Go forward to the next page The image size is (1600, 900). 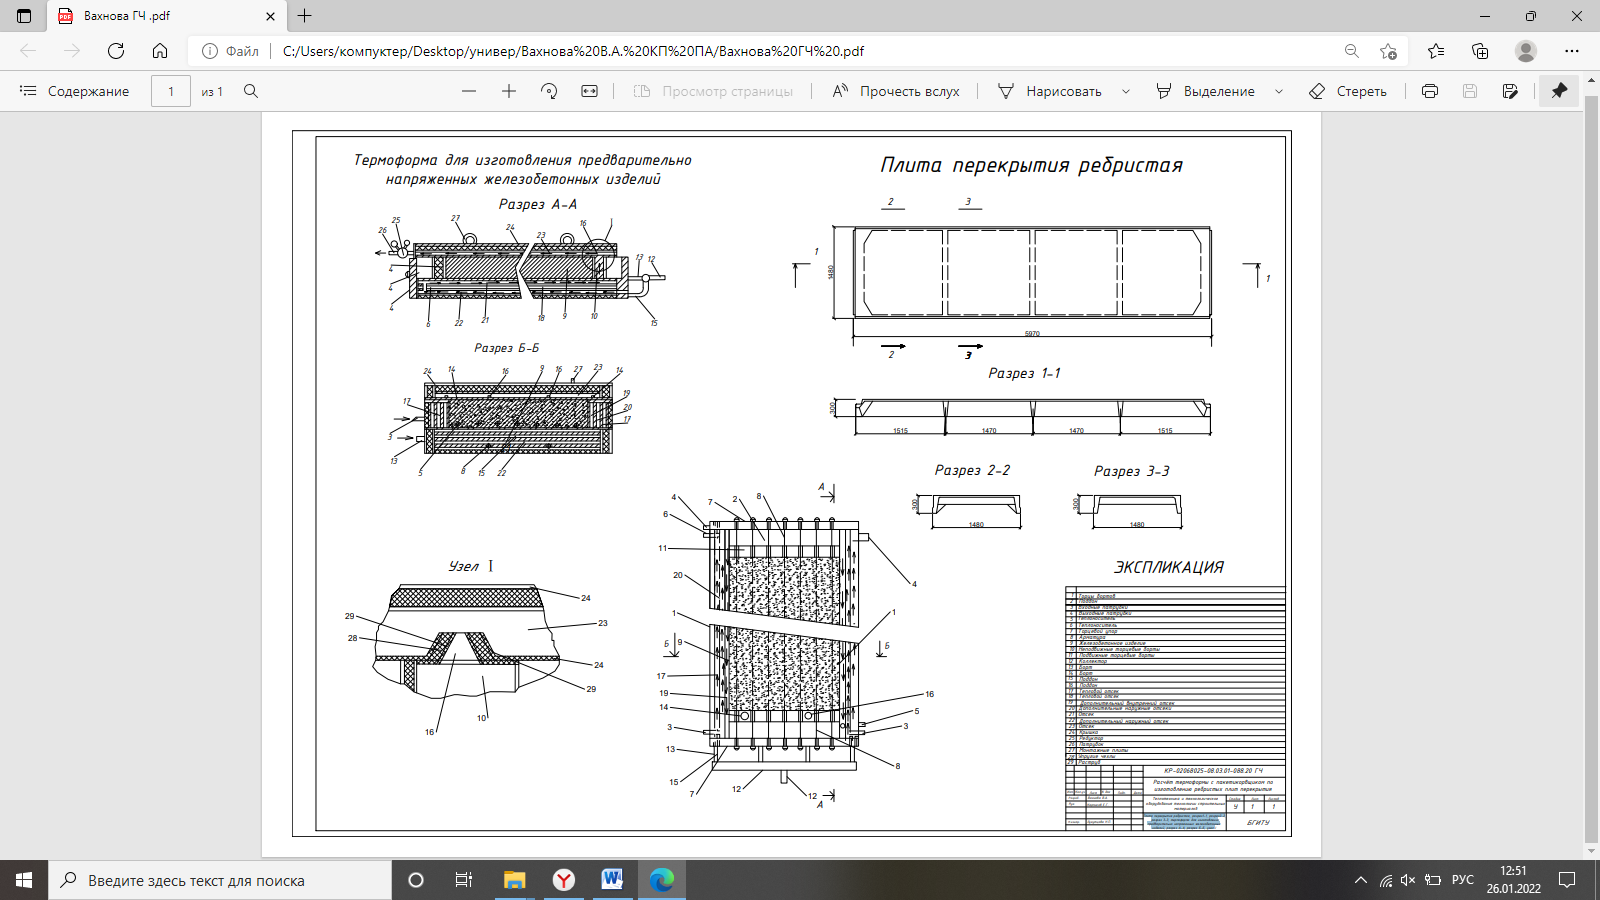point(72,51)
